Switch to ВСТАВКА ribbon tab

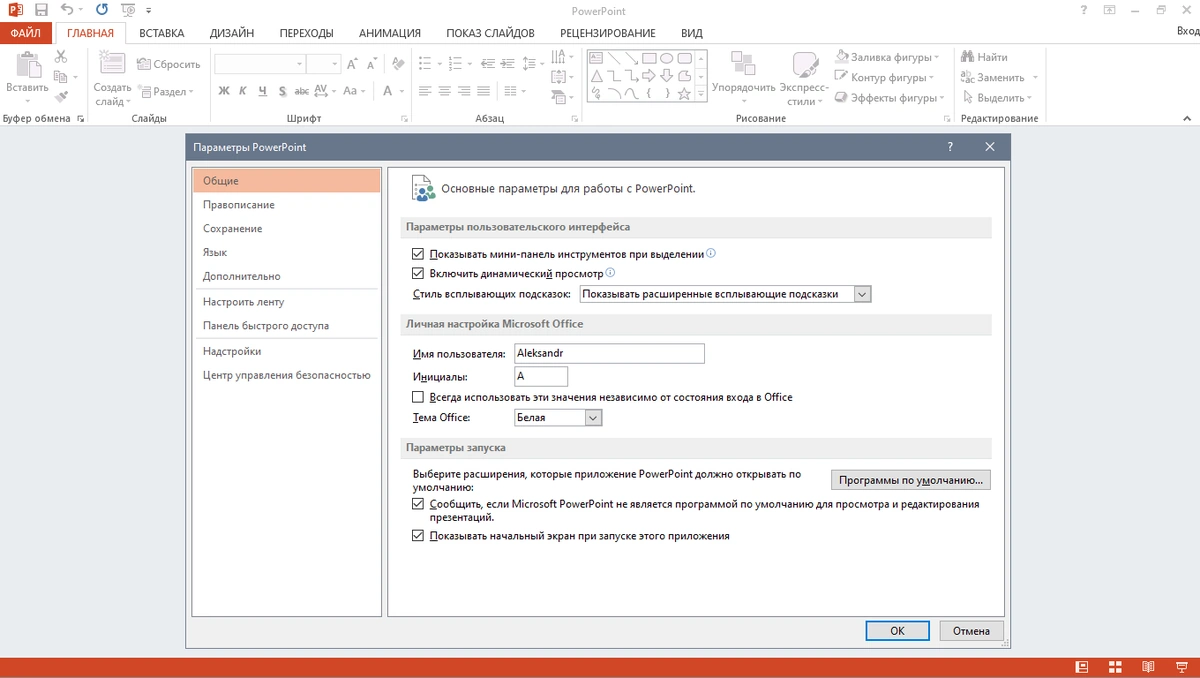(162, 33)
